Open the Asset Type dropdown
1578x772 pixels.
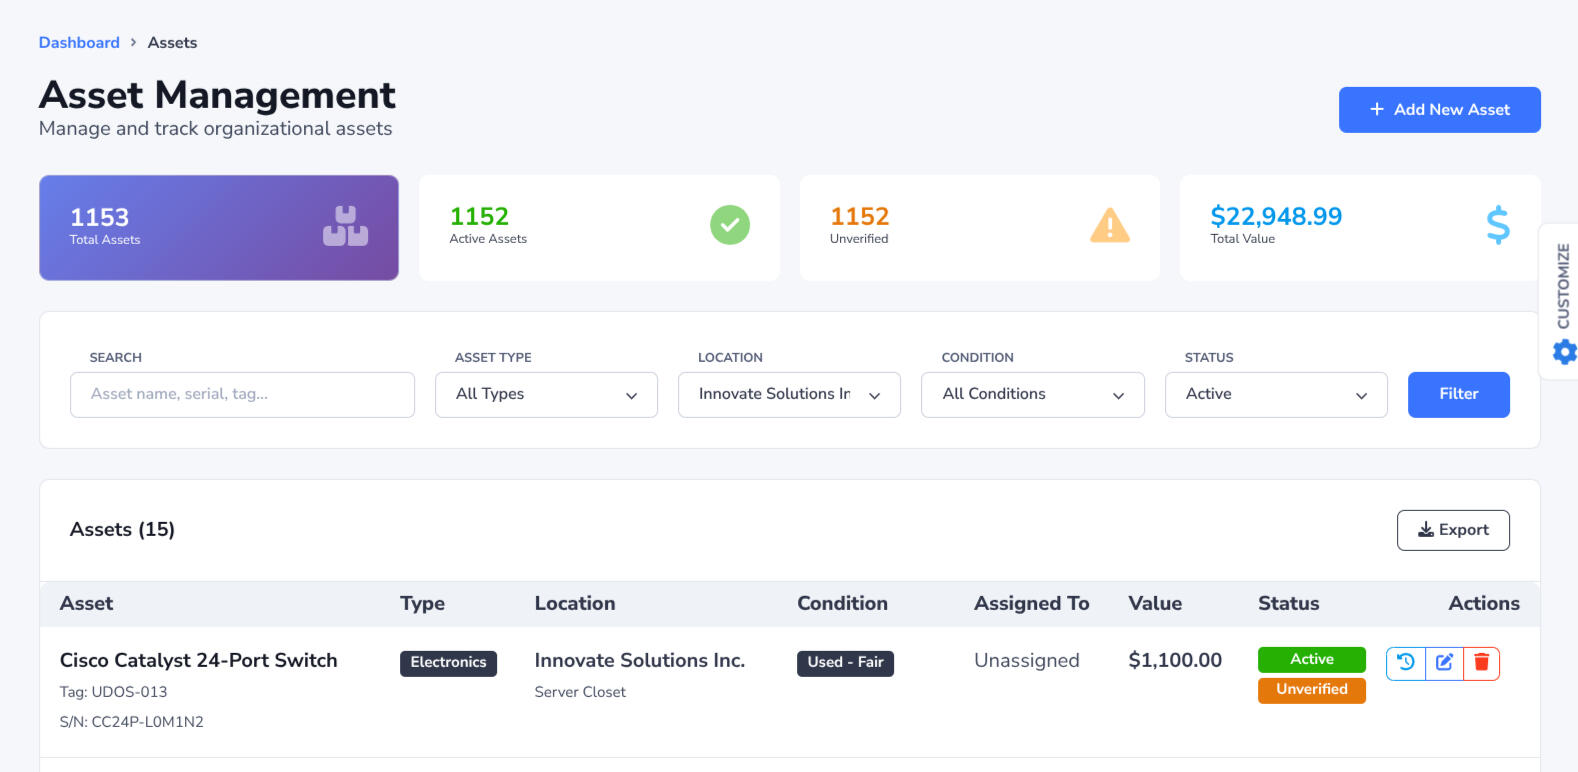tap(546, 395)
